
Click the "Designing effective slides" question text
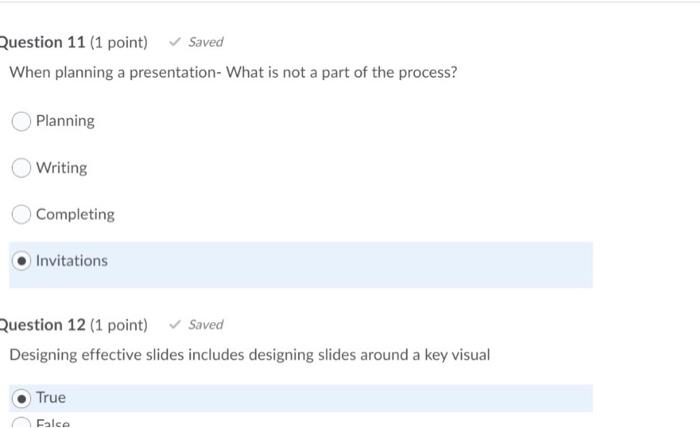coord(250,355)
